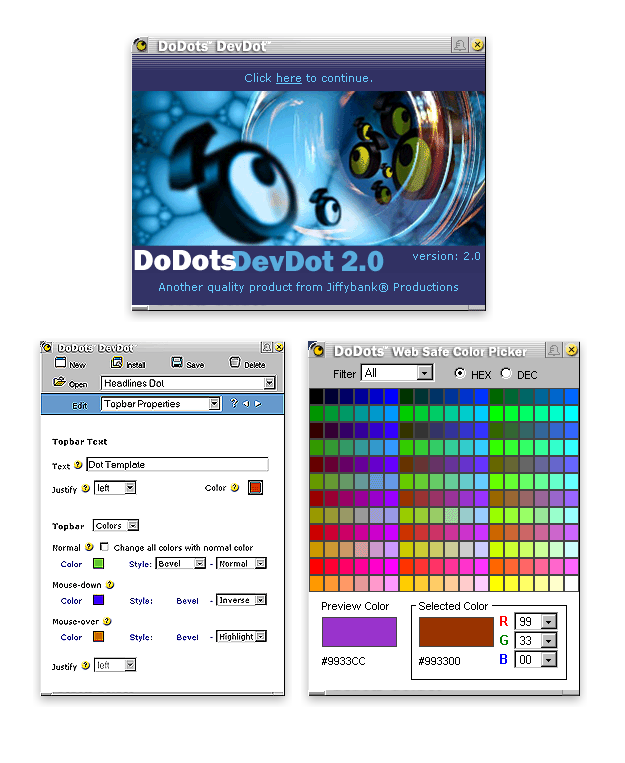
Task: Open the Normal Style Bevel dropdown
Action: pyautogui.click(x=181, y=563)
